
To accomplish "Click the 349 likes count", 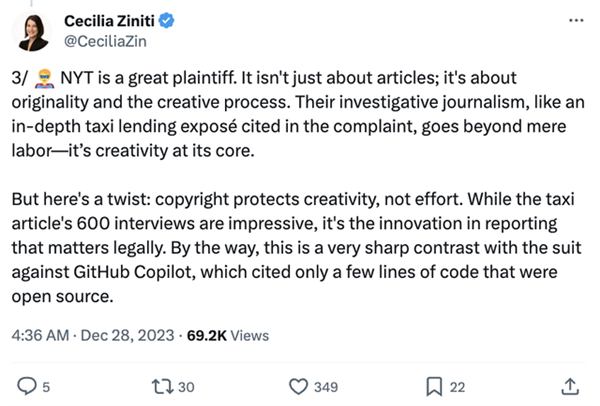I will point(326,387).
